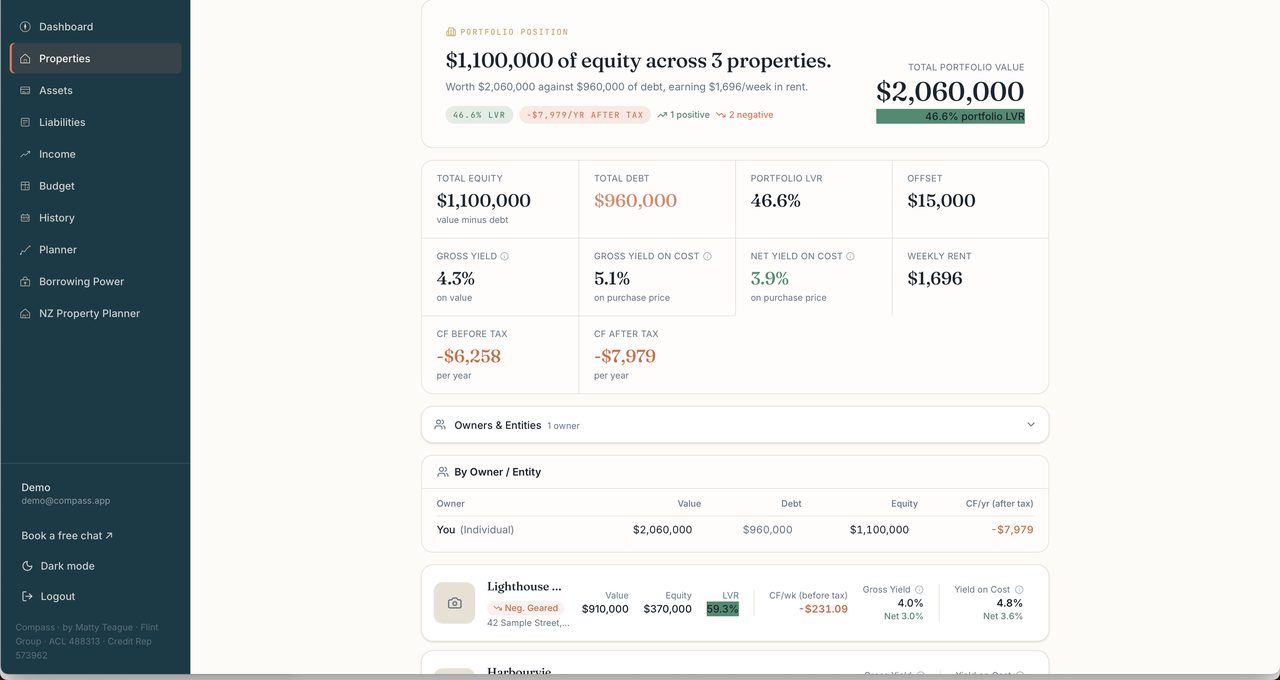Click the Borrowing Power sidebar icon
Image resolution: width=1280 pixels, height=680 pixels.
[25, 282]
